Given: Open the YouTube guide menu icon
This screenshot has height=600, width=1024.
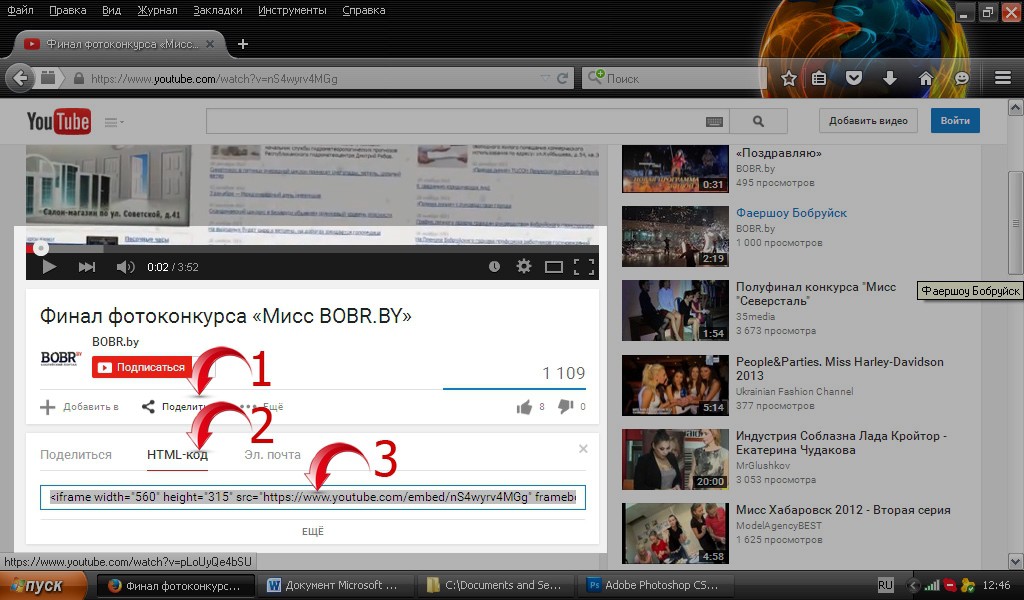Looking at the screenshot, I should [x=114, y=122].
